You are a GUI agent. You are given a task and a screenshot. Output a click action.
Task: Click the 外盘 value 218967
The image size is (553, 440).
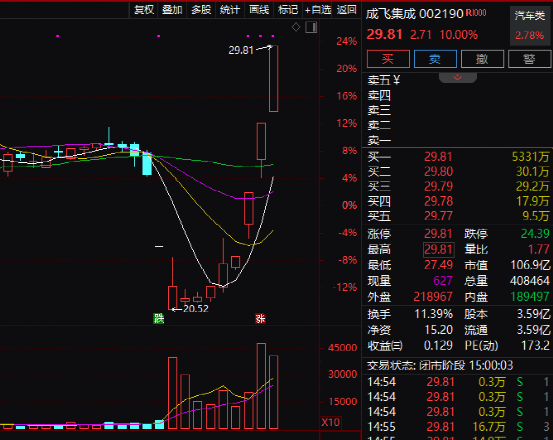pos(433,297)
